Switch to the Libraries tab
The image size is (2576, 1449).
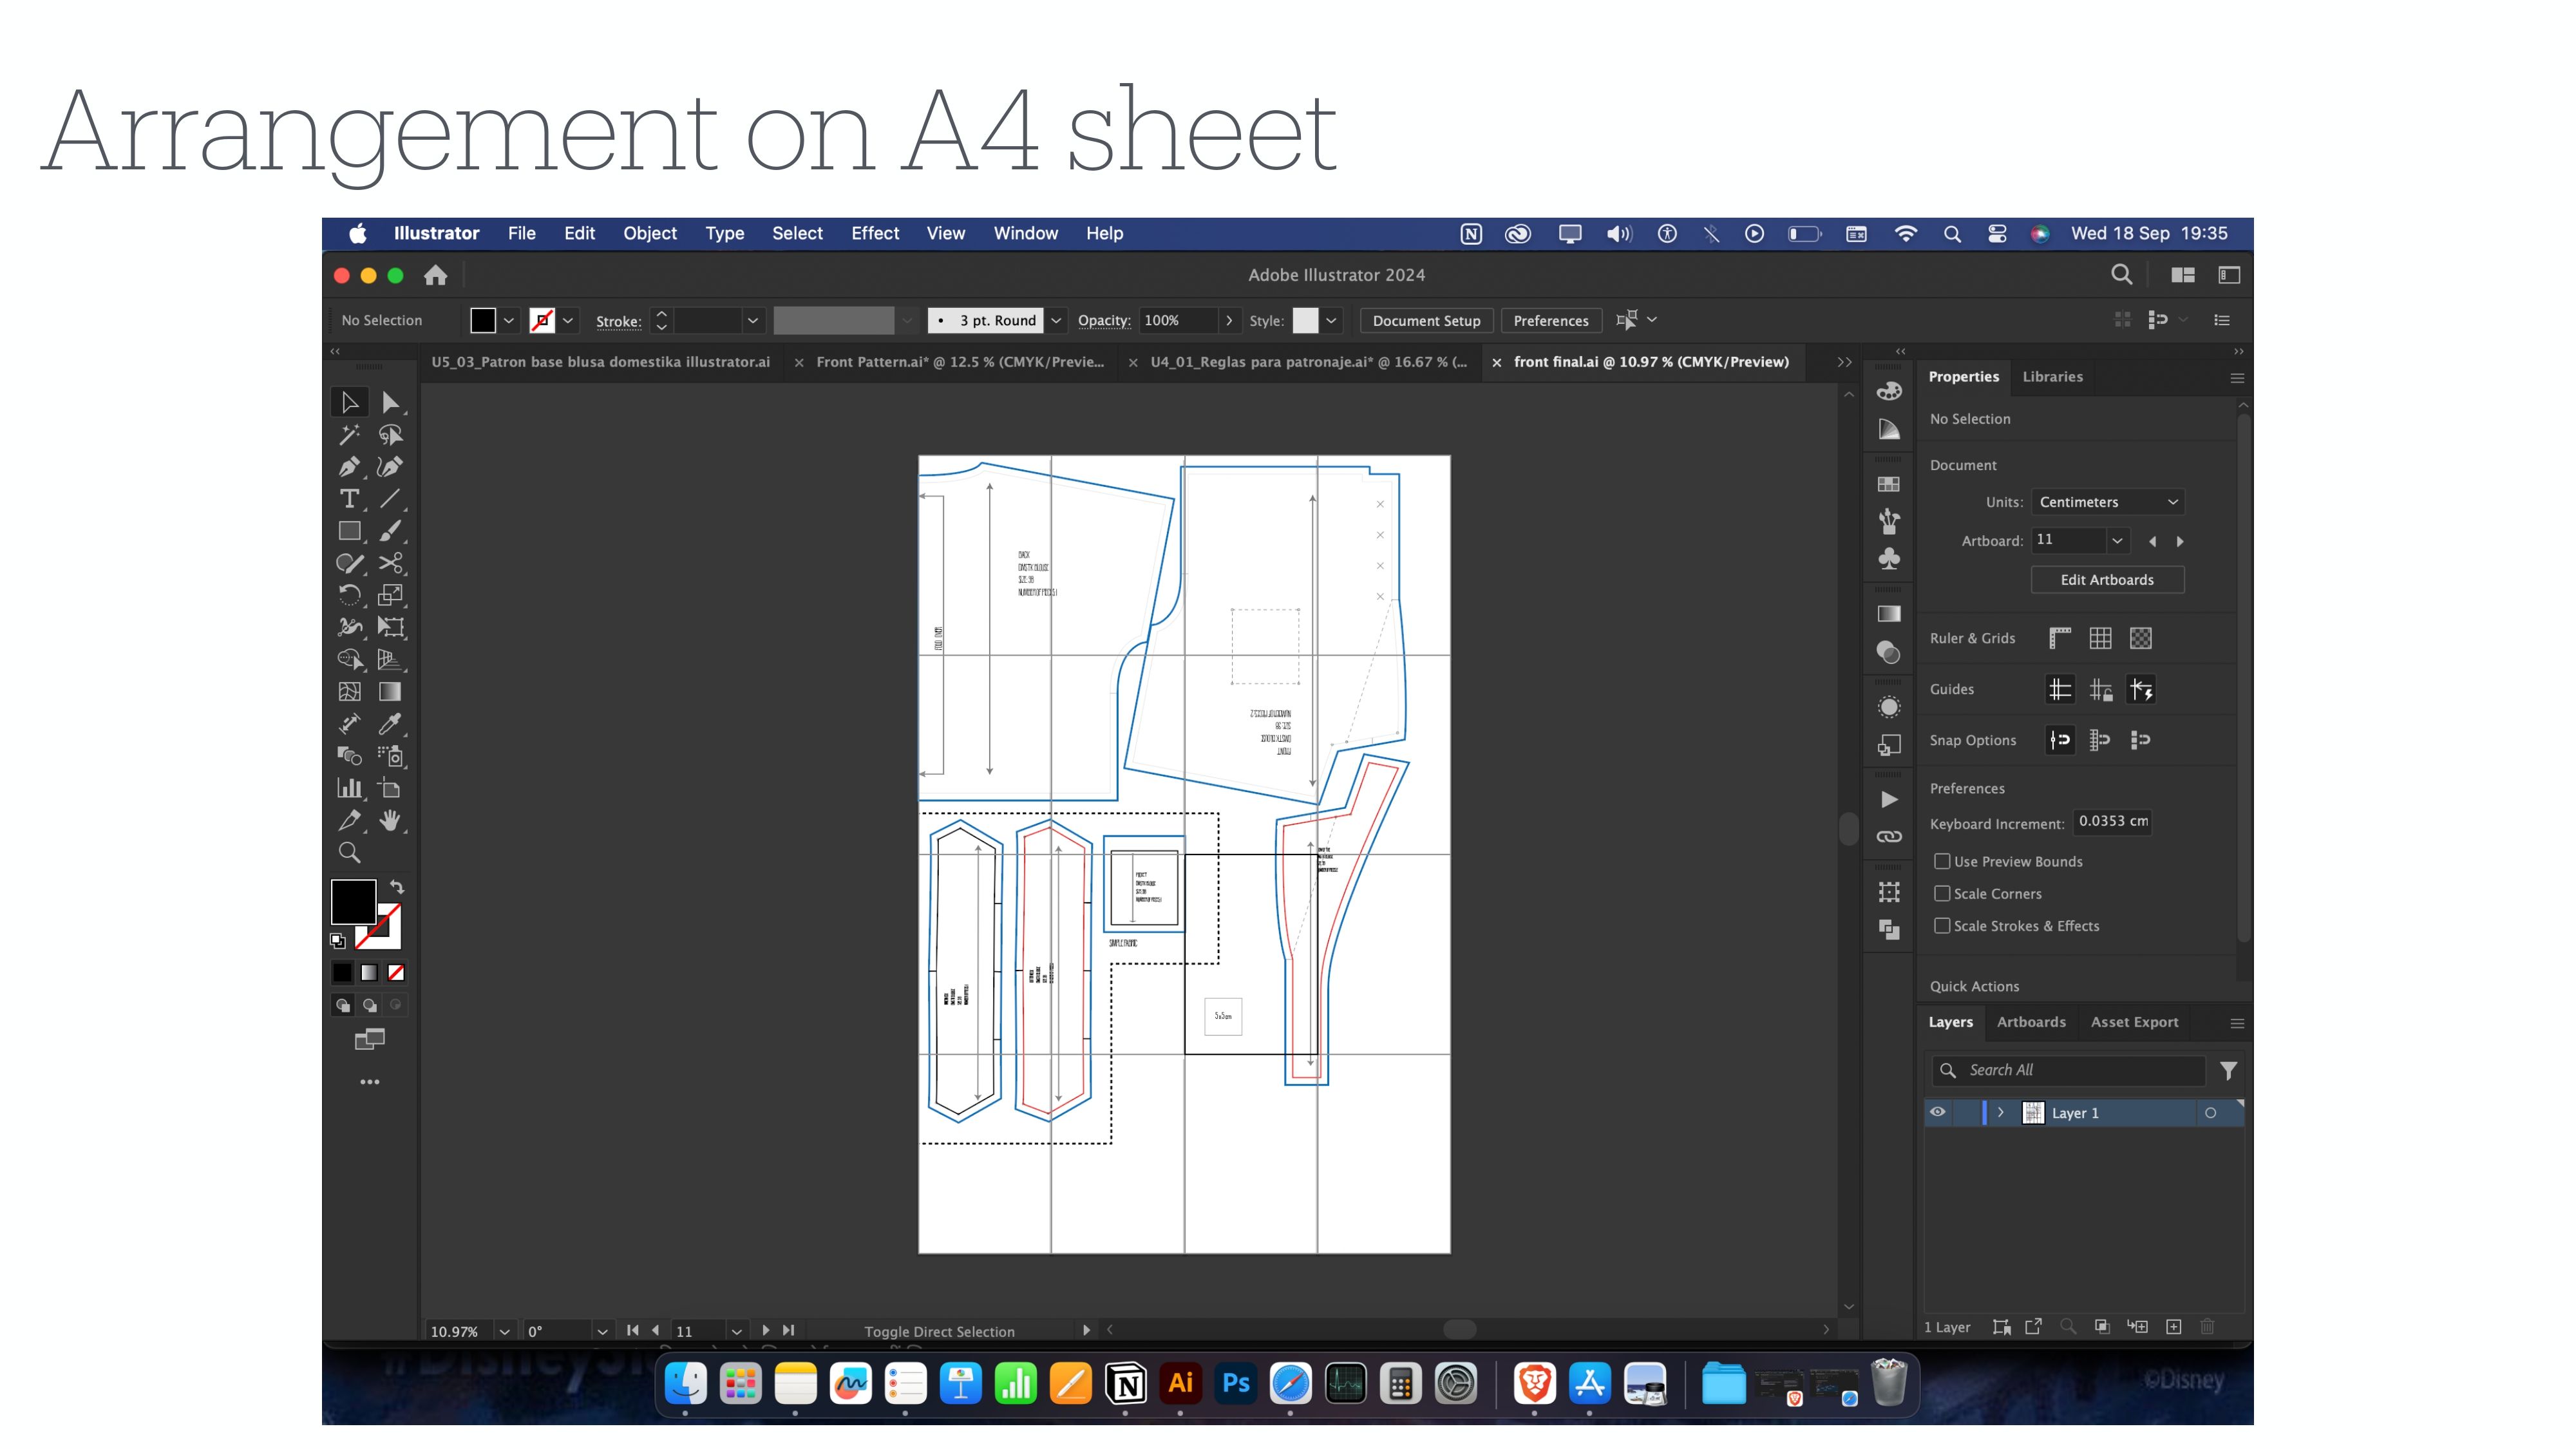2052,376
